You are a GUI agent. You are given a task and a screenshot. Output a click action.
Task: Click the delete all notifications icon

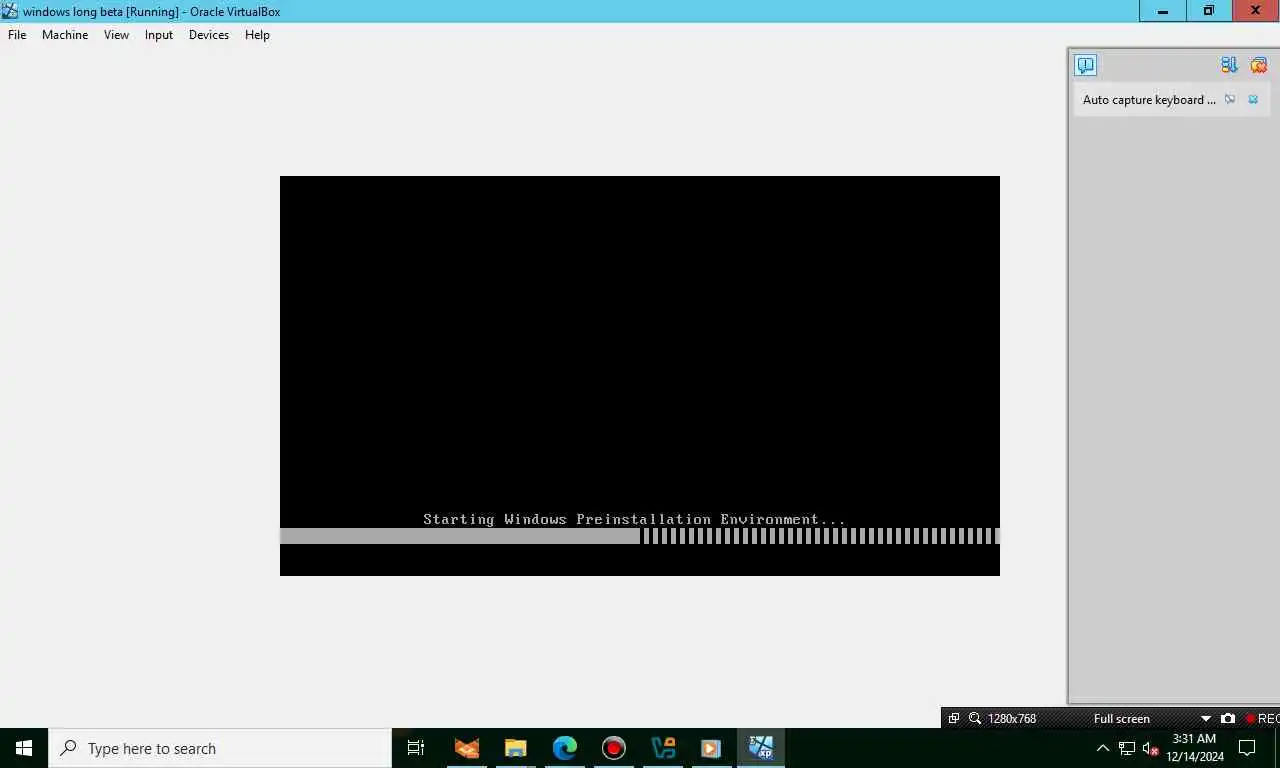click(x=1258, y=65)
